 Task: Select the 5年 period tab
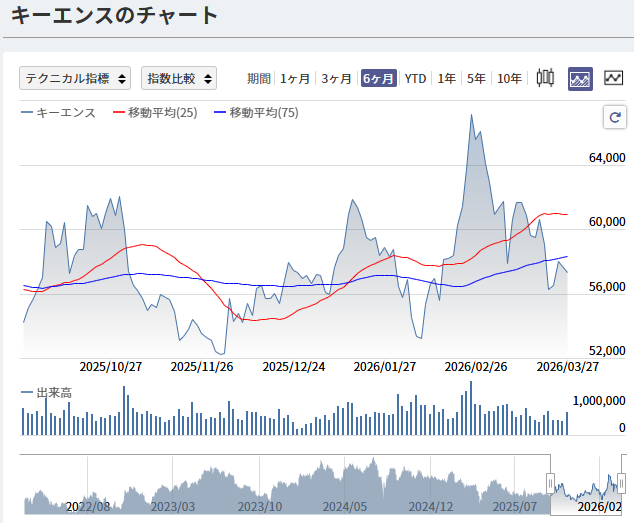click(476, 78)
